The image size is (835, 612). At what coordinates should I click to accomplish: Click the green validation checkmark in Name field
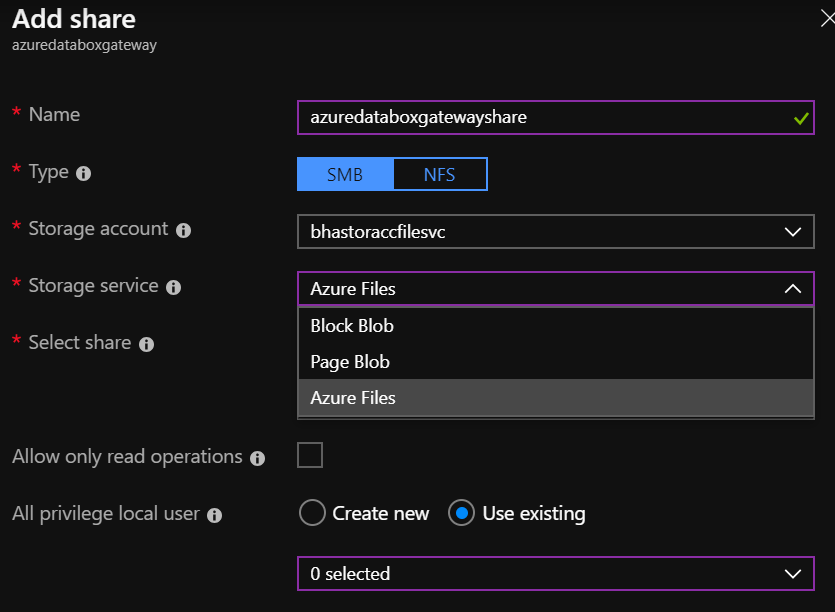pyautogui.click(x=800, y=118)
